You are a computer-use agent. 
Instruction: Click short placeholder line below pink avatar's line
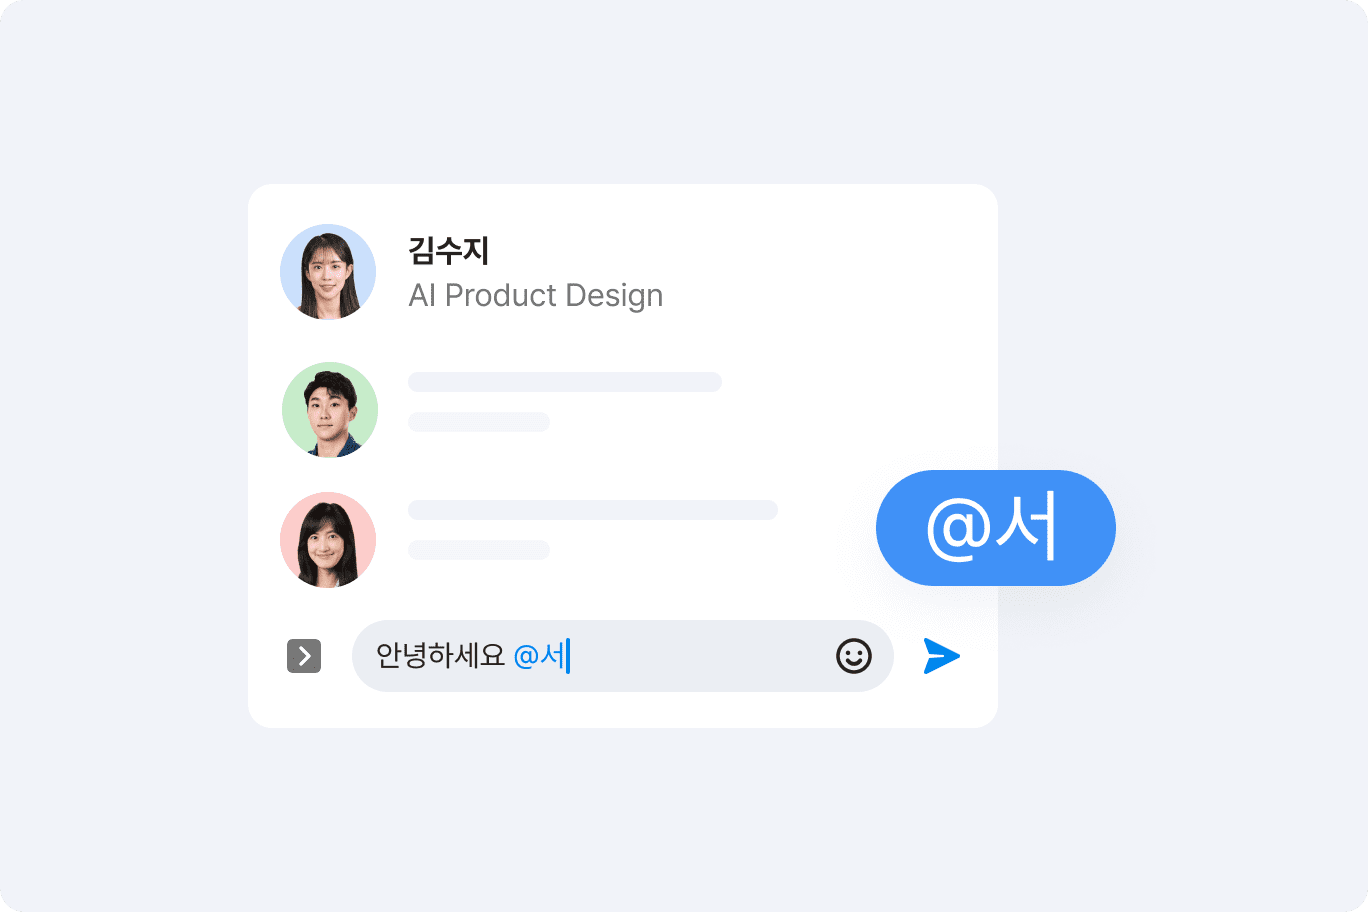coord(479,550)
